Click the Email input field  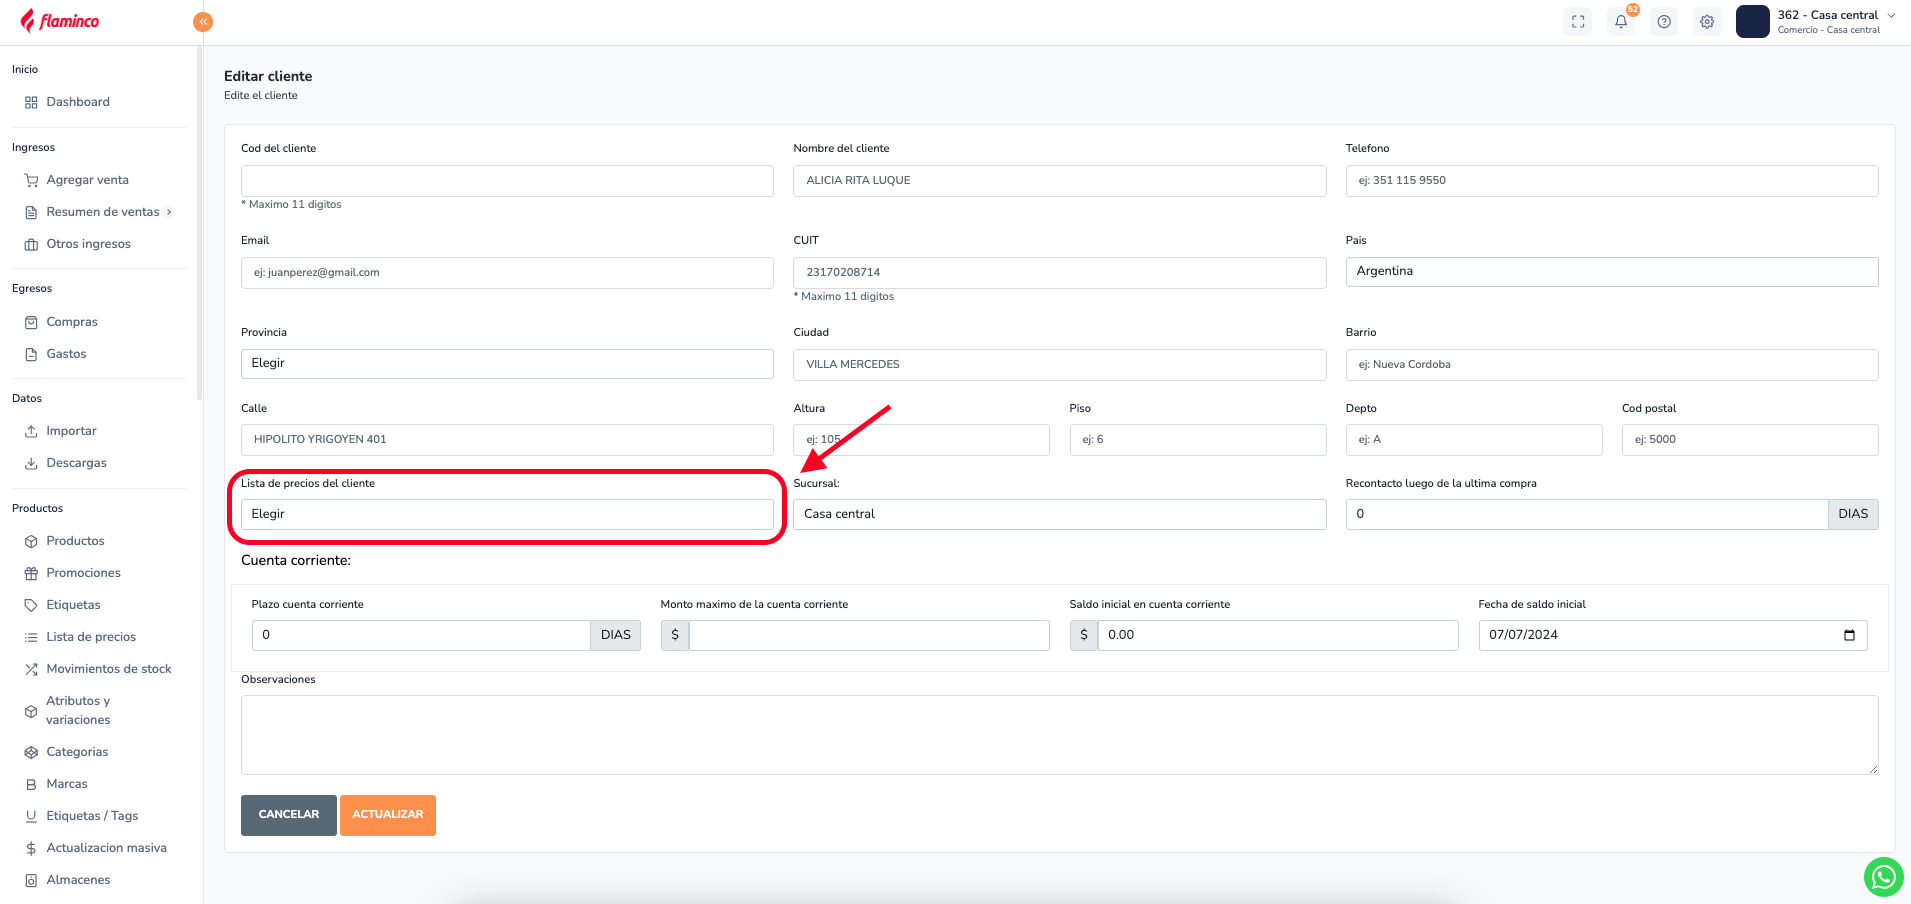pos(506,273)
